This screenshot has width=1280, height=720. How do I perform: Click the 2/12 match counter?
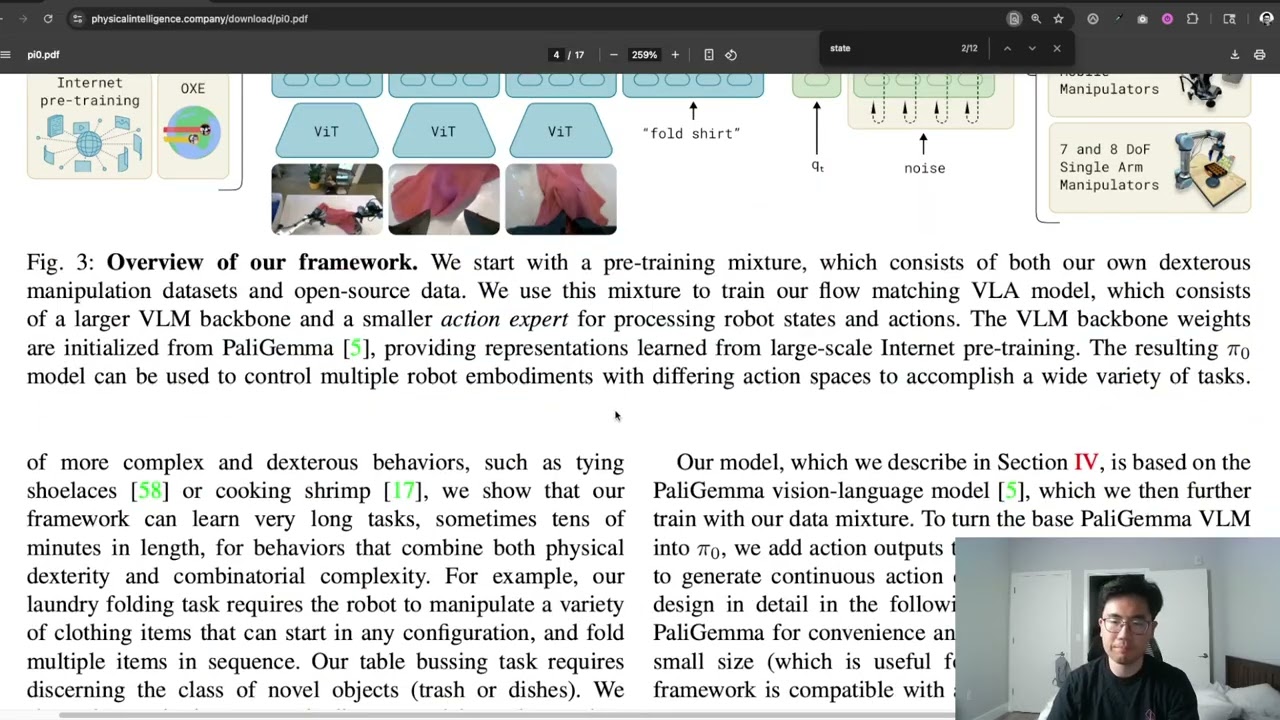(969, 48)
